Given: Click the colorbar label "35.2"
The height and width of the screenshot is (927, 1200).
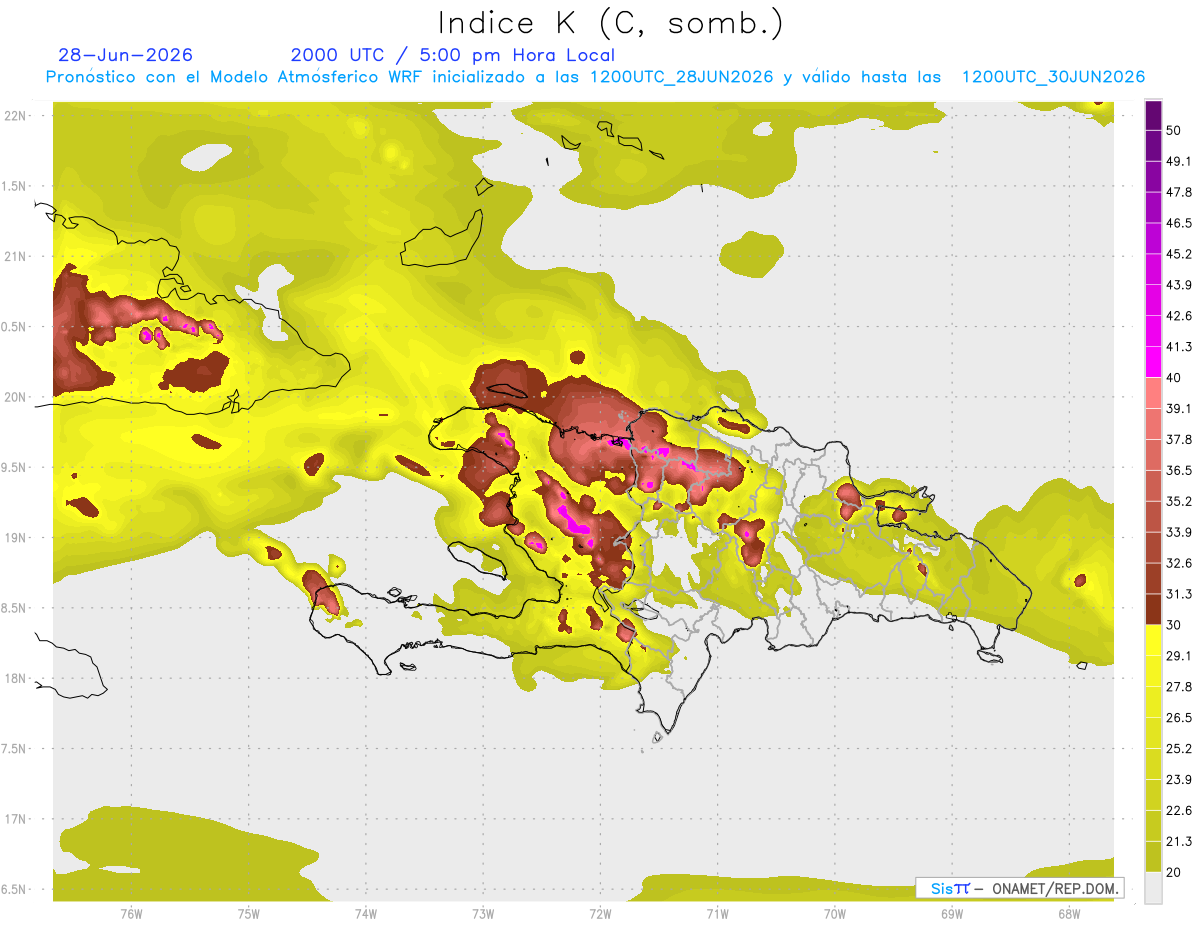Looking at the screenshot, I should [x=1179, y=501].
